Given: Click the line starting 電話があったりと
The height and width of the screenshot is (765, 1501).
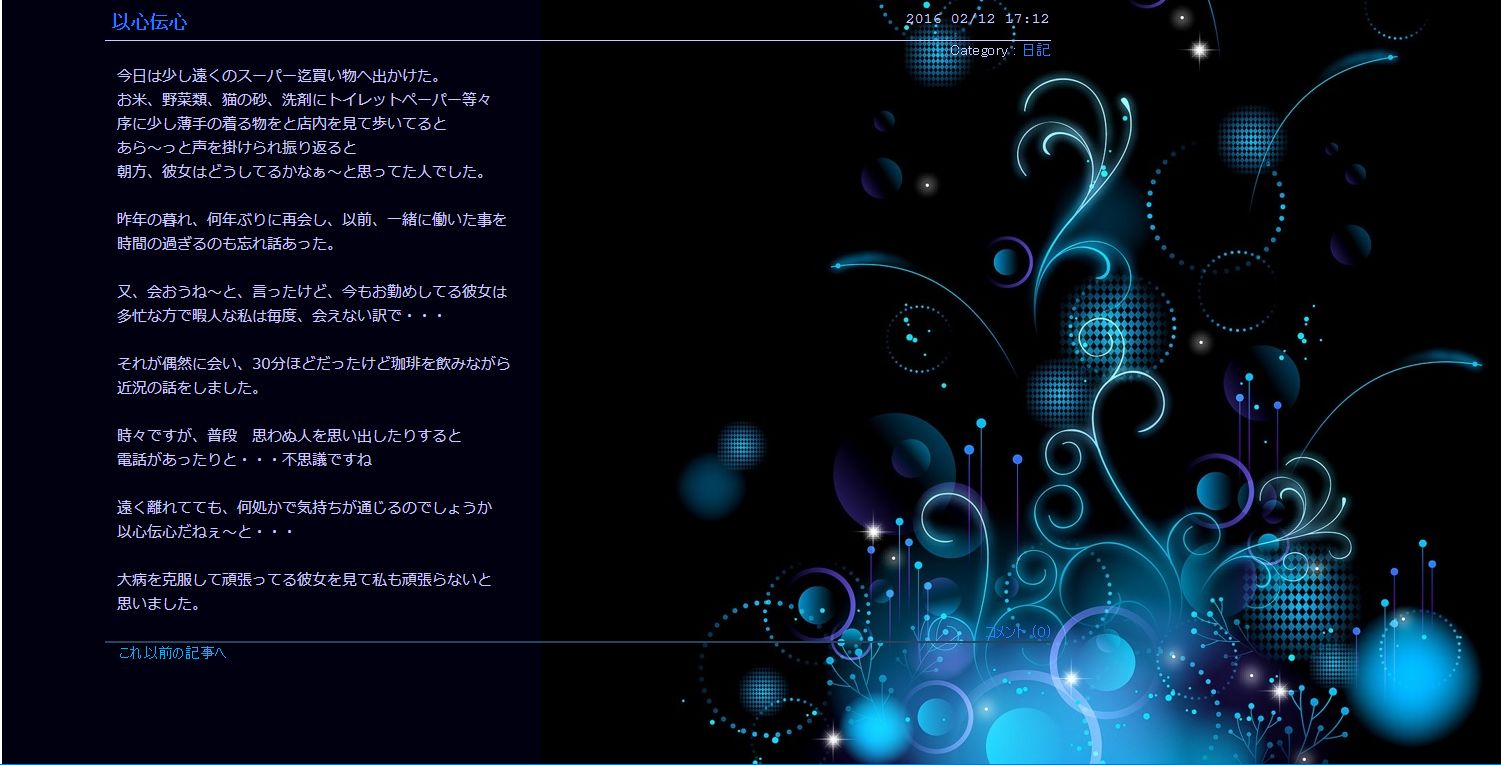Looking at the screenshot, I should click(244, 460).
